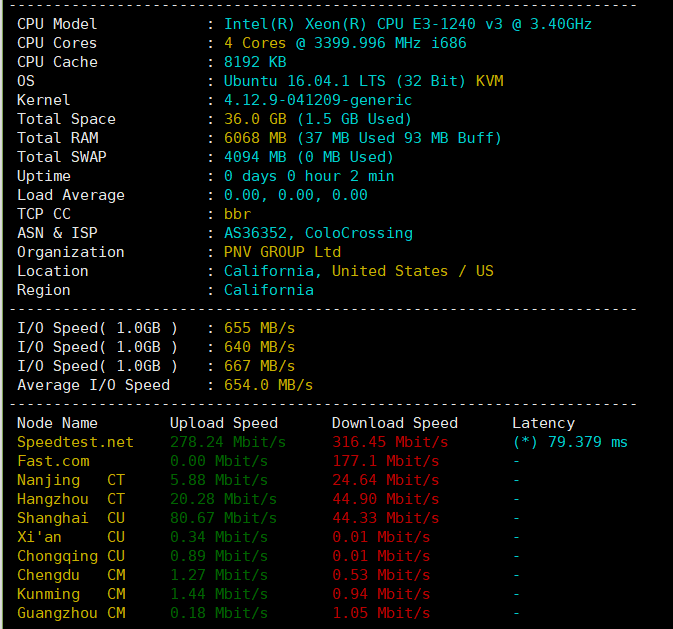673x629 pixels.
Task: Click the Speedtest.net node name
Action: point(75,442)
